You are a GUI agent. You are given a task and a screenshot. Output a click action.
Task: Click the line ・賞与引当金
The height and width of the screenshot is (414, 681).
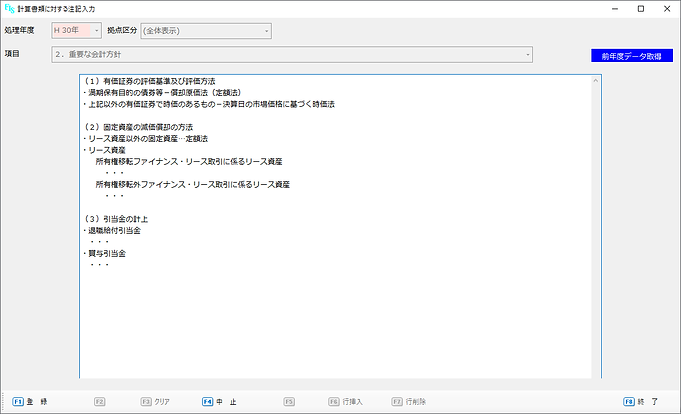[104, 253]
